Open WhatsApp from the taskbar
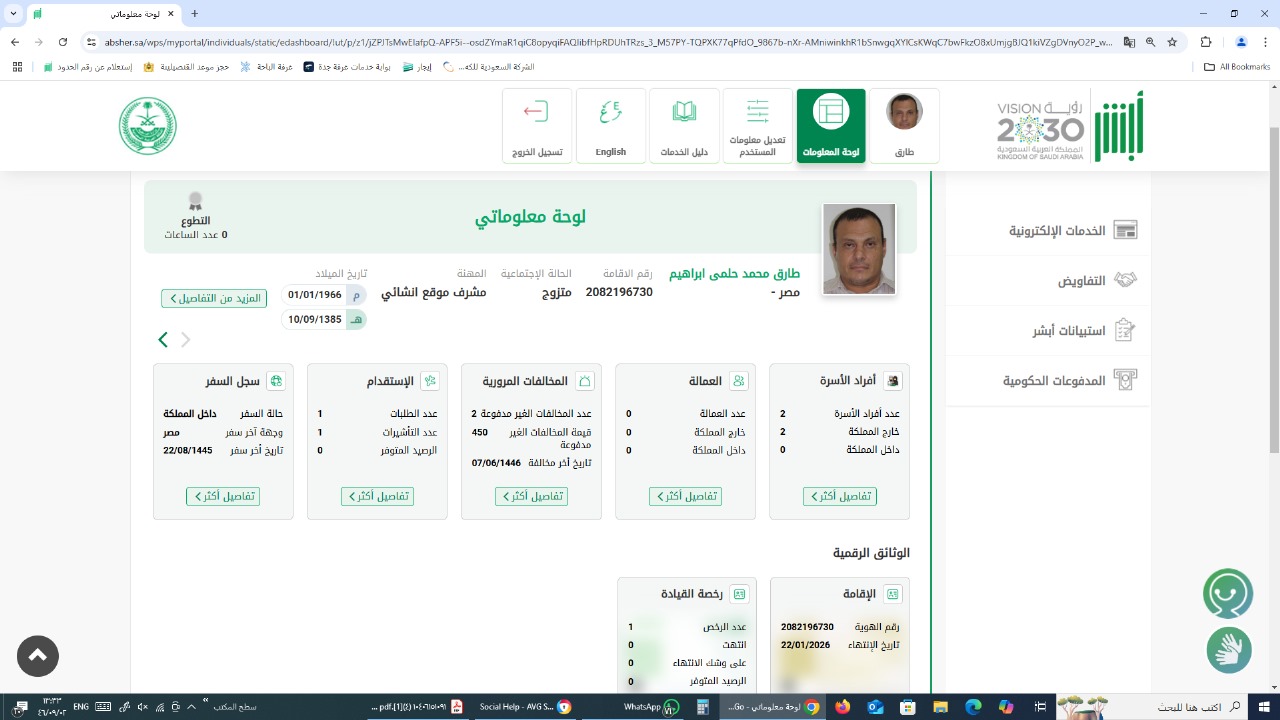Screen dimensions: 1280x720 [x=650, y=707]
